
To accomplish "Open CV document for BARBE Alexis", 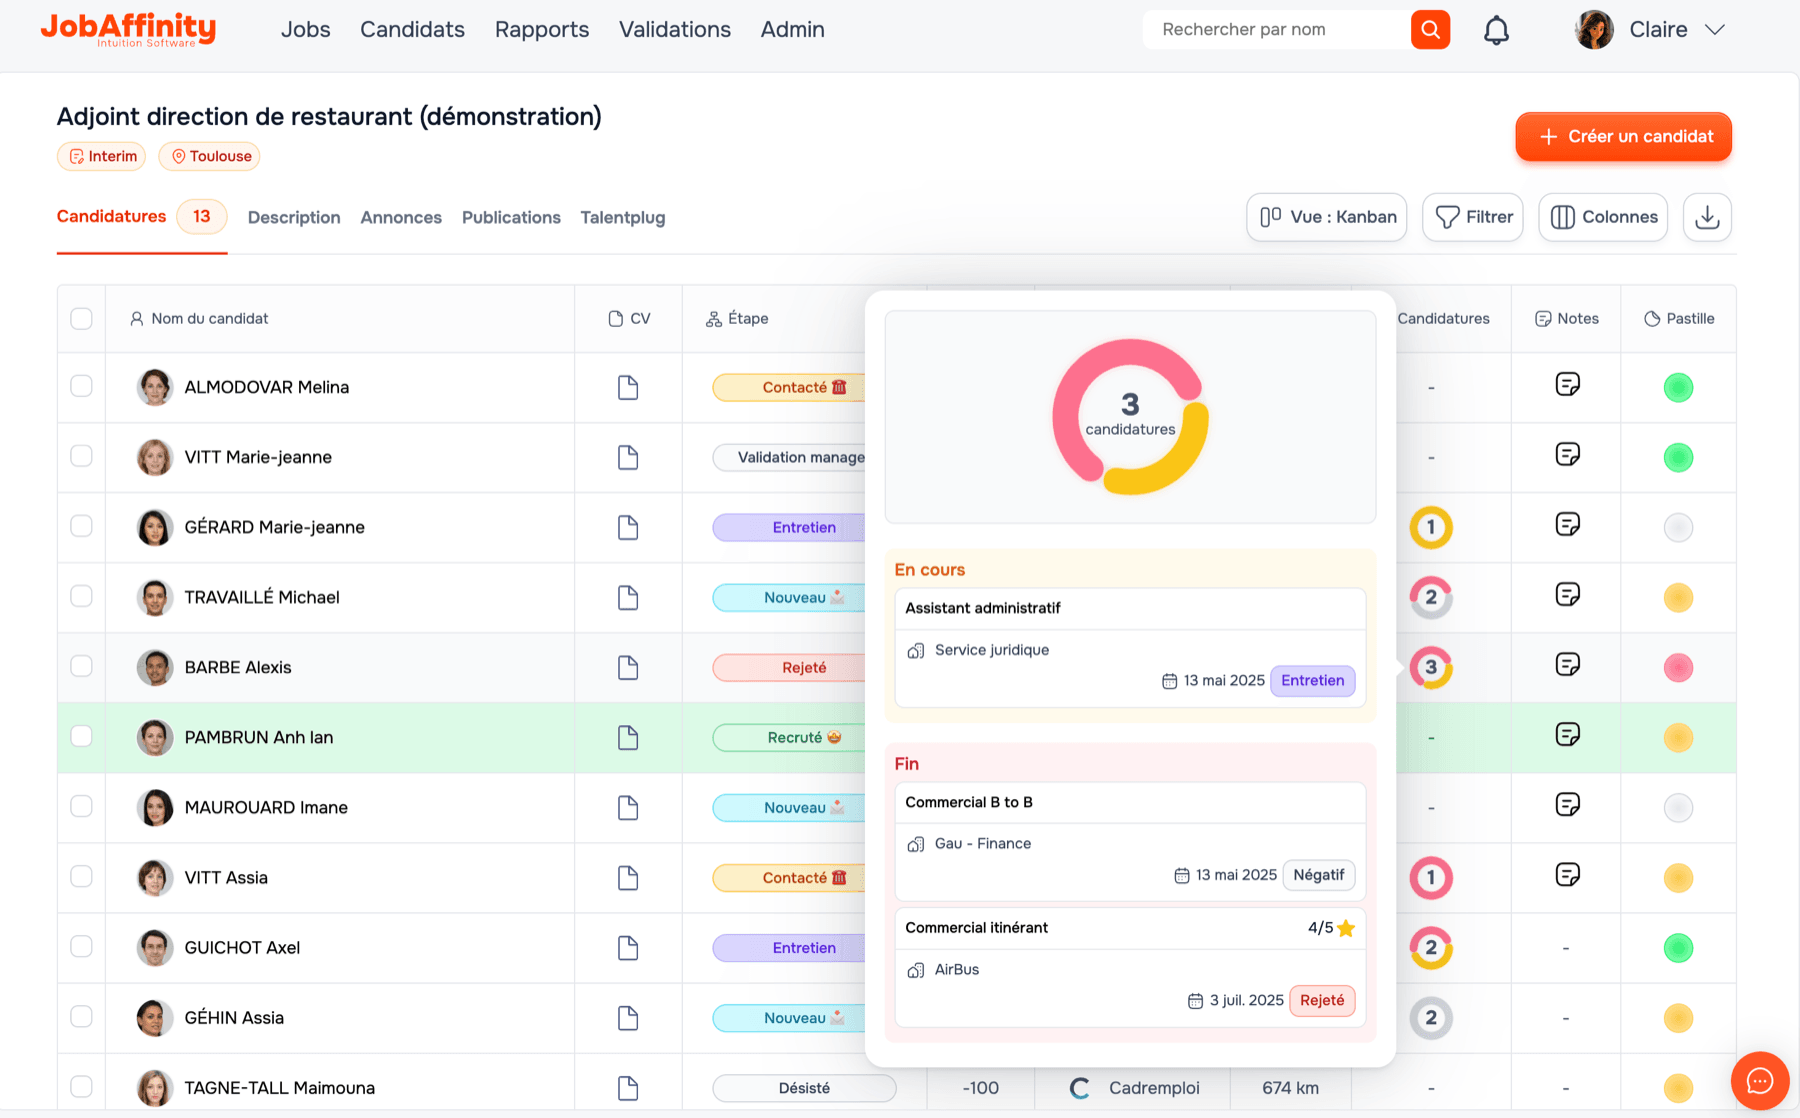I will tap(628, 667).
